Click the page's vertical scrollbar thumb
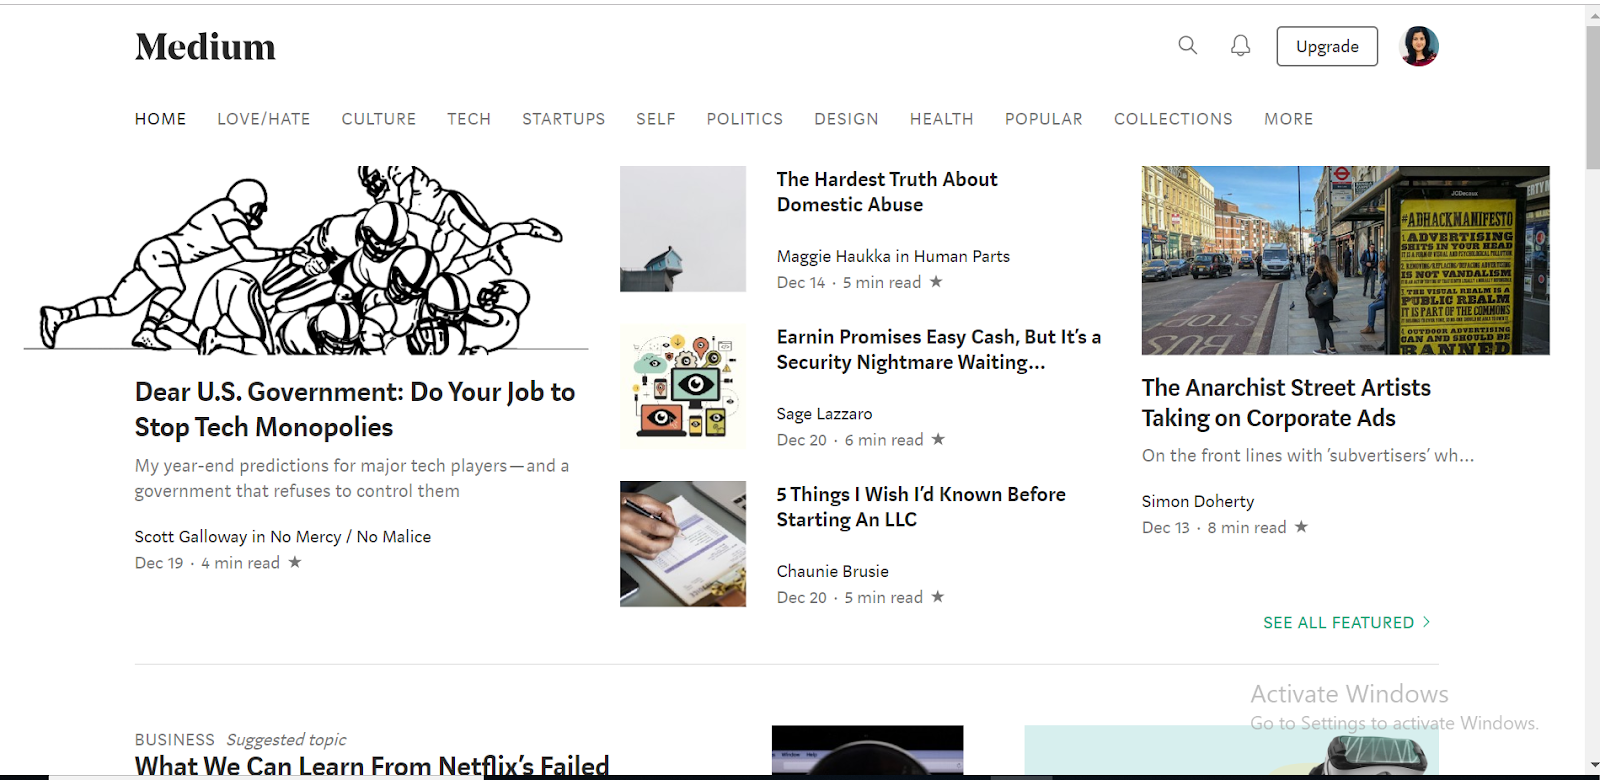 1592,97
